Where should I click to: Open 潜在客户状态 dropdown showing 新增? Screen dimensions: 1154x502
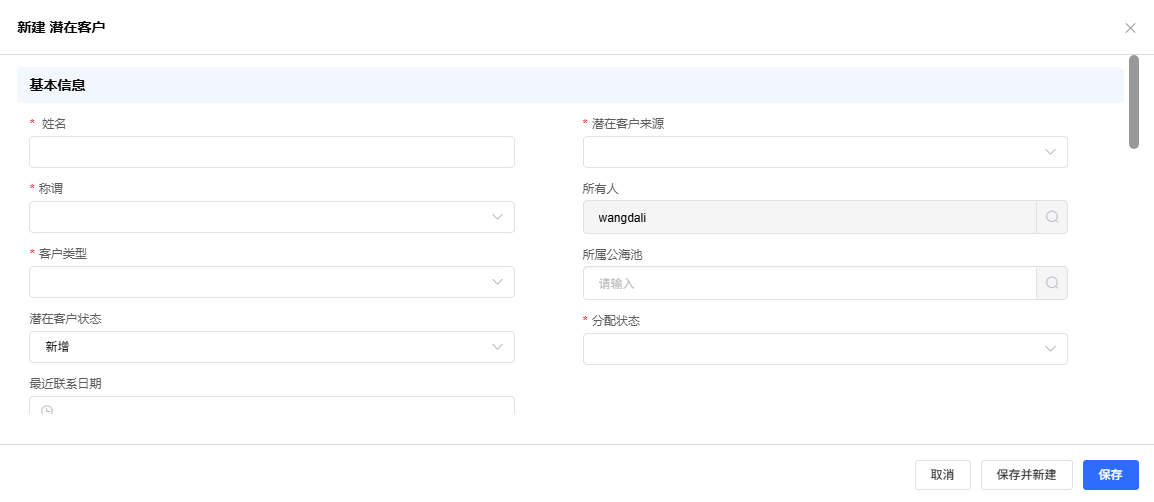pos(272,347)
